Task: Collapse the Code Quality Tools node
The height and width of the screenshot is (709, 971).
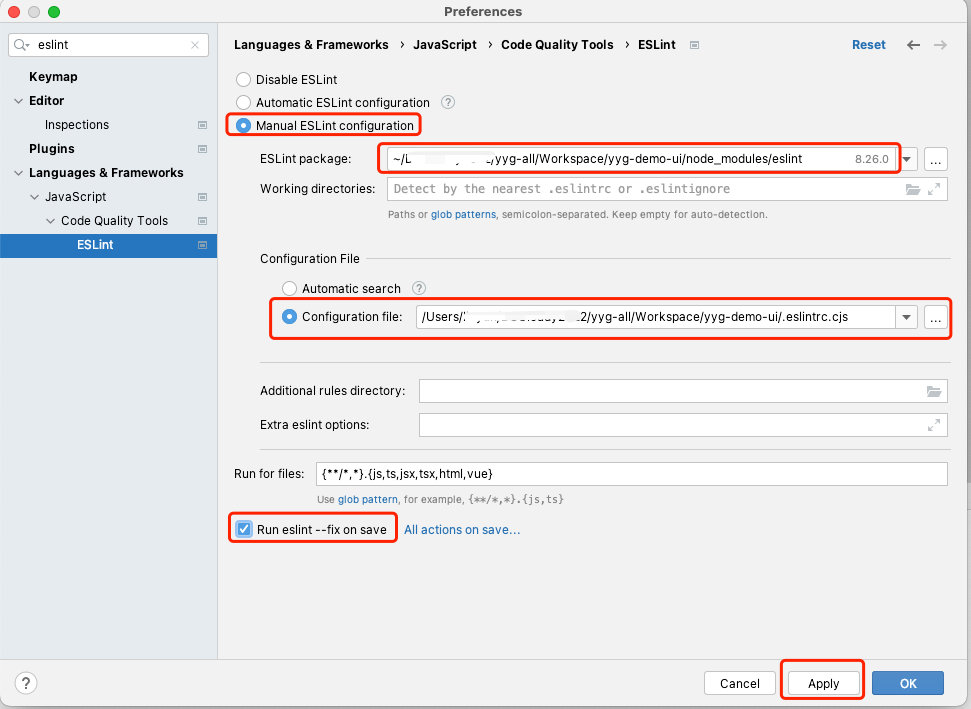Action: 51,221
